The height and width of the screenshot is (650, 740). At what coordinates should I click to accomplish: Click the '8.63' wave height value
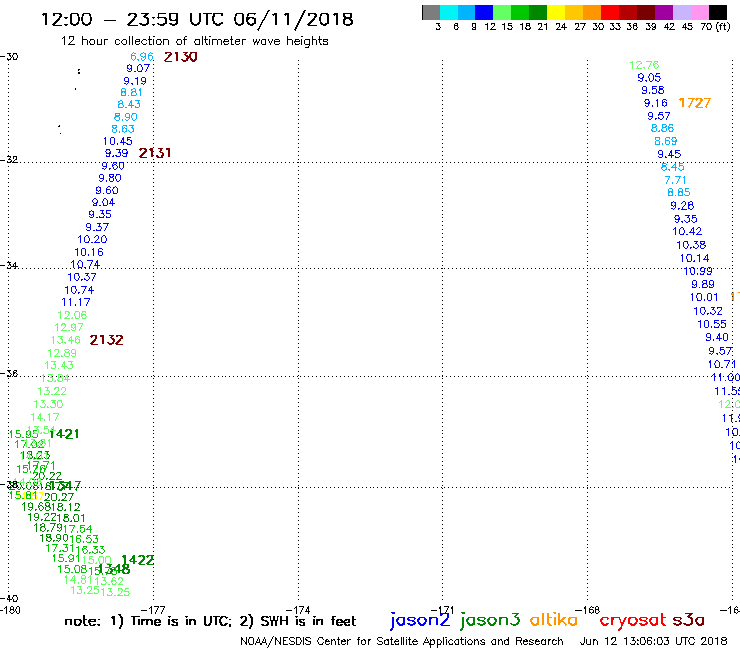tap(123, 129)
